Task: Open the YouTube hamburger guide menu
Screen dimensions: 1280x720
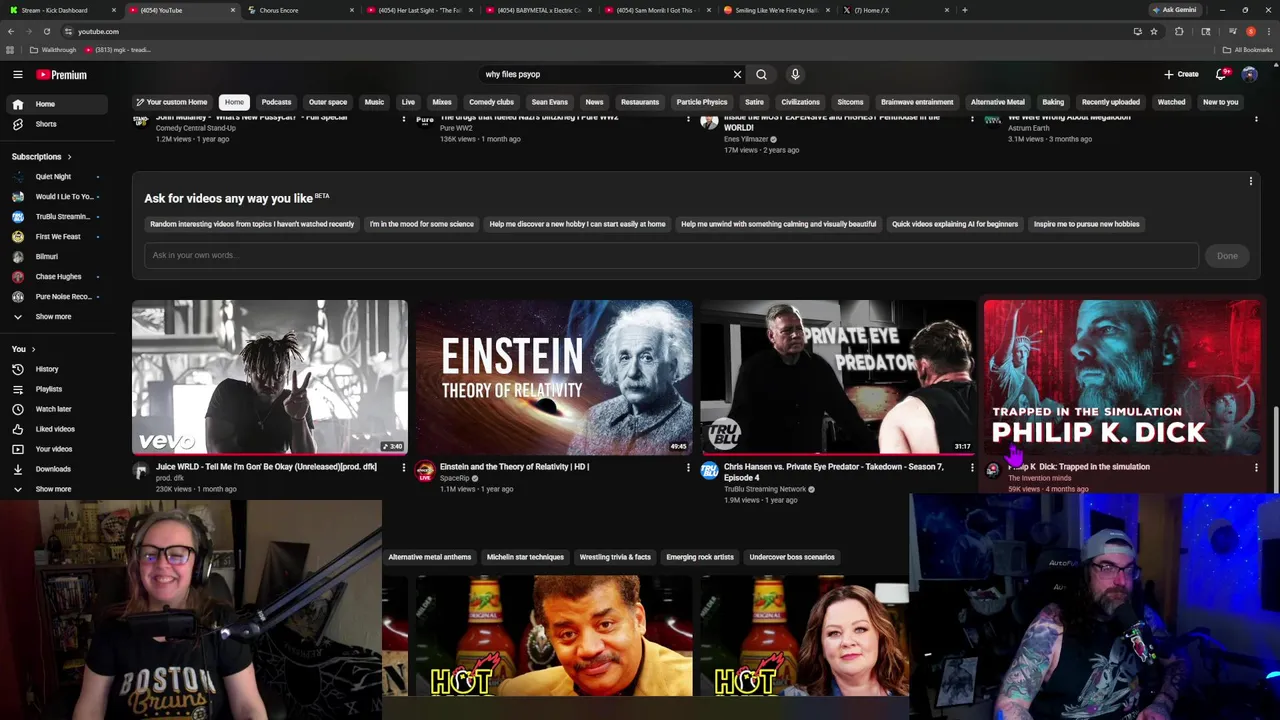Action: click(x=17, y=75)
